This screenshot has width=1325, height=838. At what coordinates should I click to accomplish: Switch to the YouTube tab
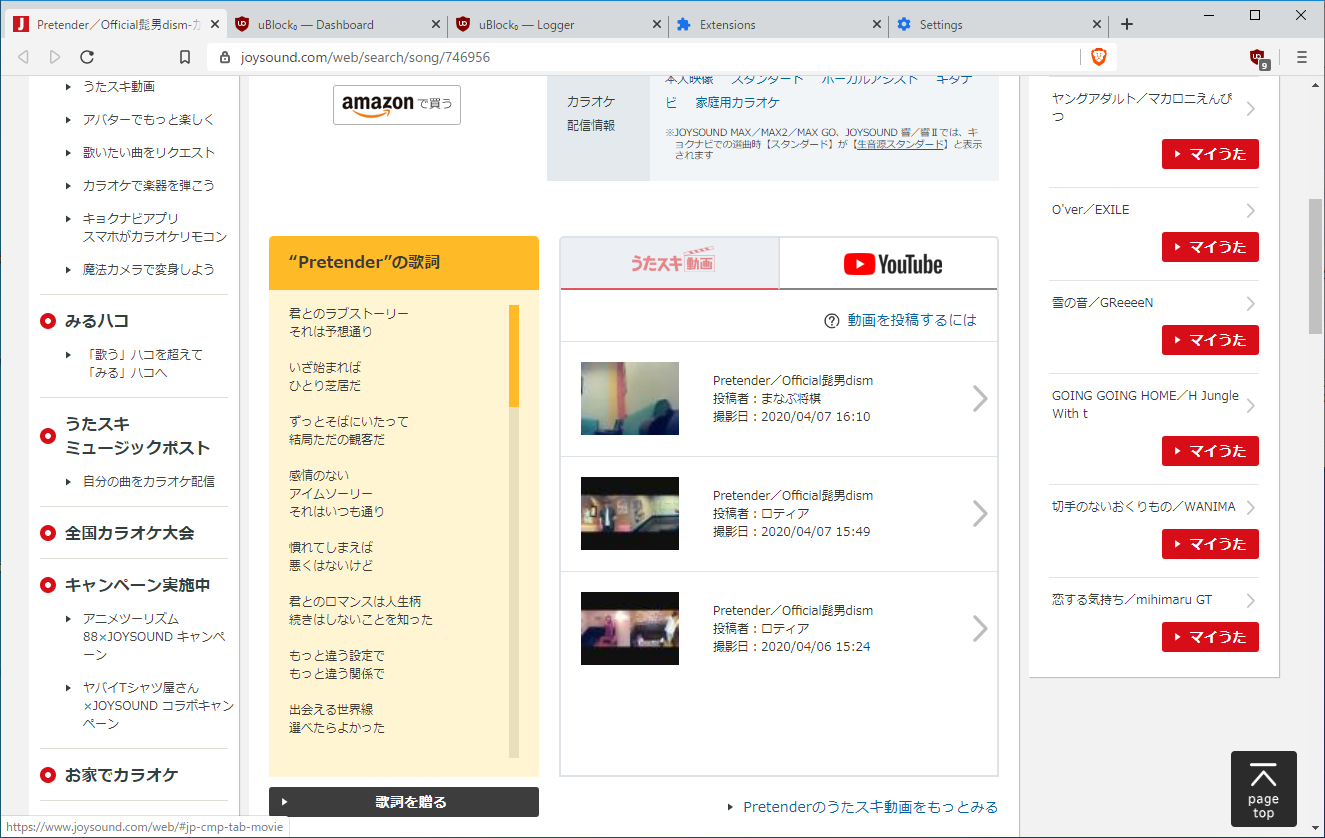coord(888,264)
